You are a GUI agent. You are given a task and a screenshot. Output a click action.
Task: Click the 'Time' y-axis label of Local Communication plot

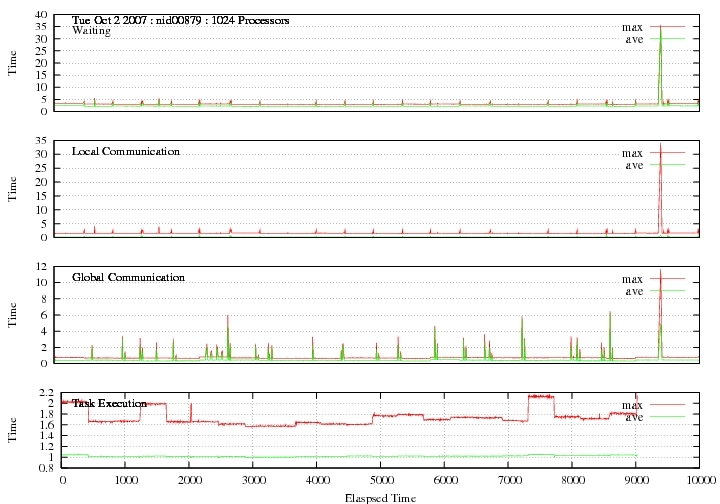pos(12,189)
